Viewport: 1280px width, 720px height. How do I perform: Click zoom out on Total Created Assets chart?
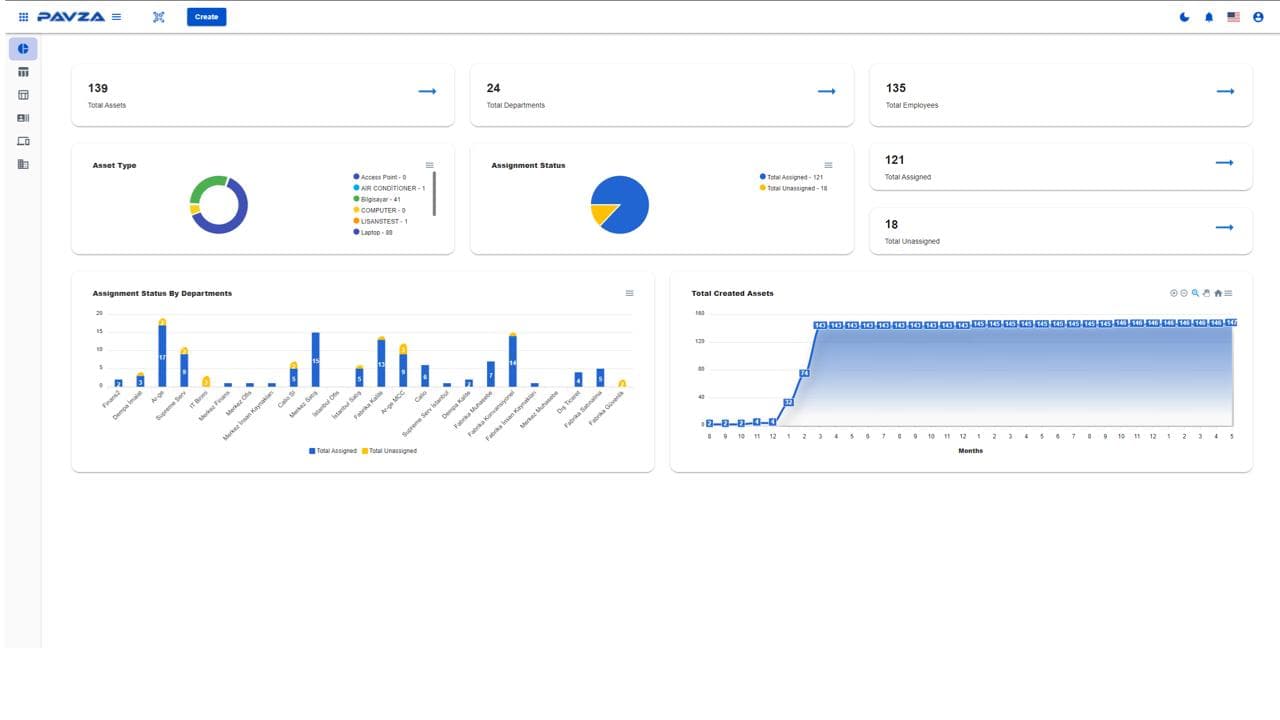[x=1184, y=293]
